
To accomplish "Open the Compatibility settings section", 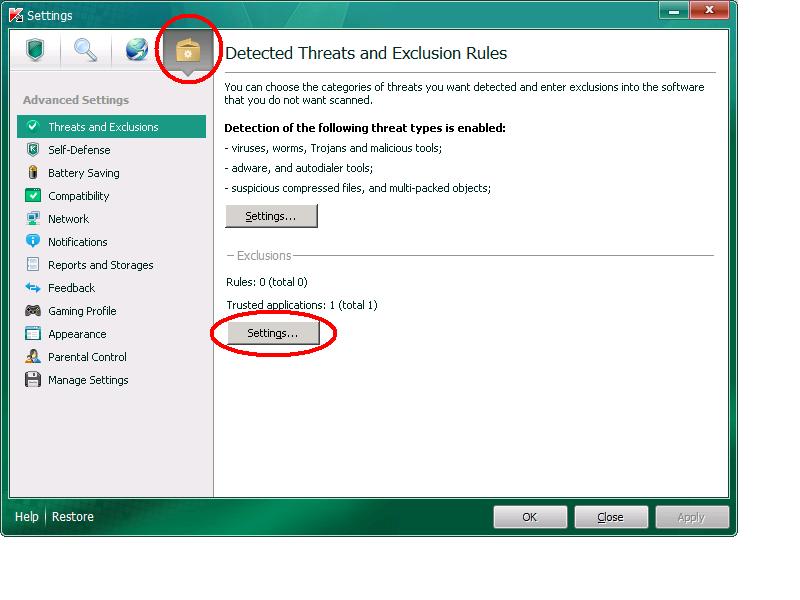I will (78, 196).
